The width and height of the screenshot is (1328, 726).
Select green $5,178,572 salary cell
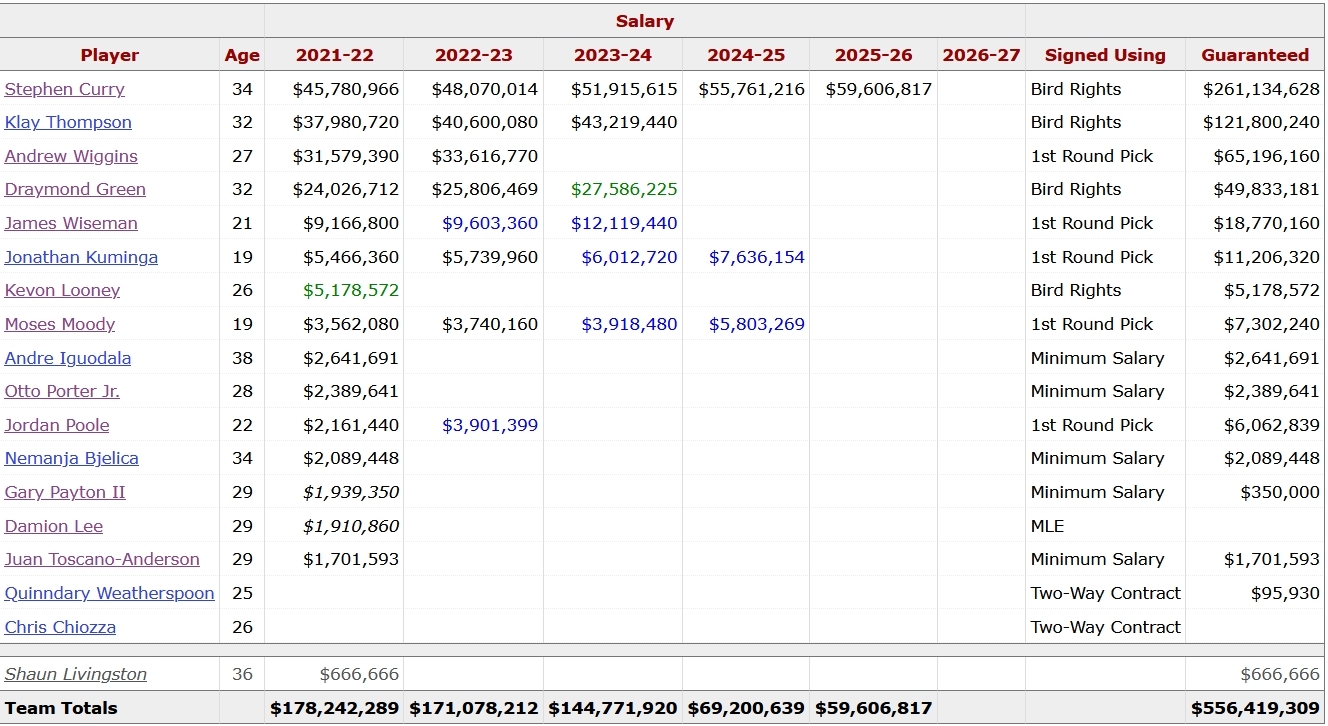pos(351,290)
